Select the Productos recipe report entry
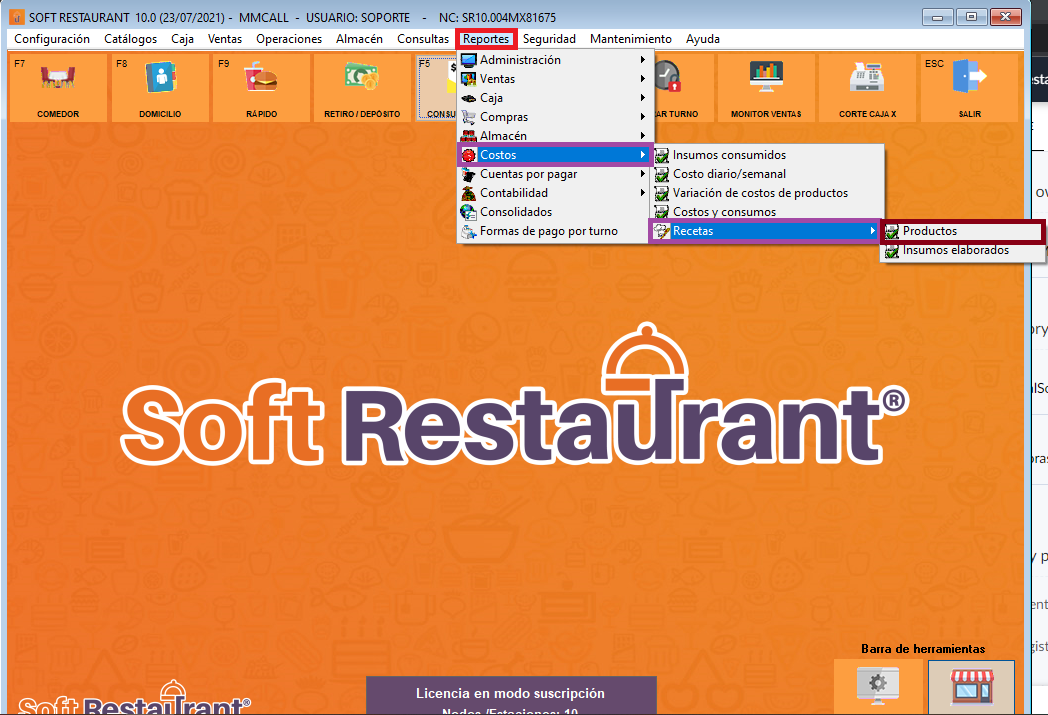The height and width of the screenshot is (715, 1048). [962, 231]
